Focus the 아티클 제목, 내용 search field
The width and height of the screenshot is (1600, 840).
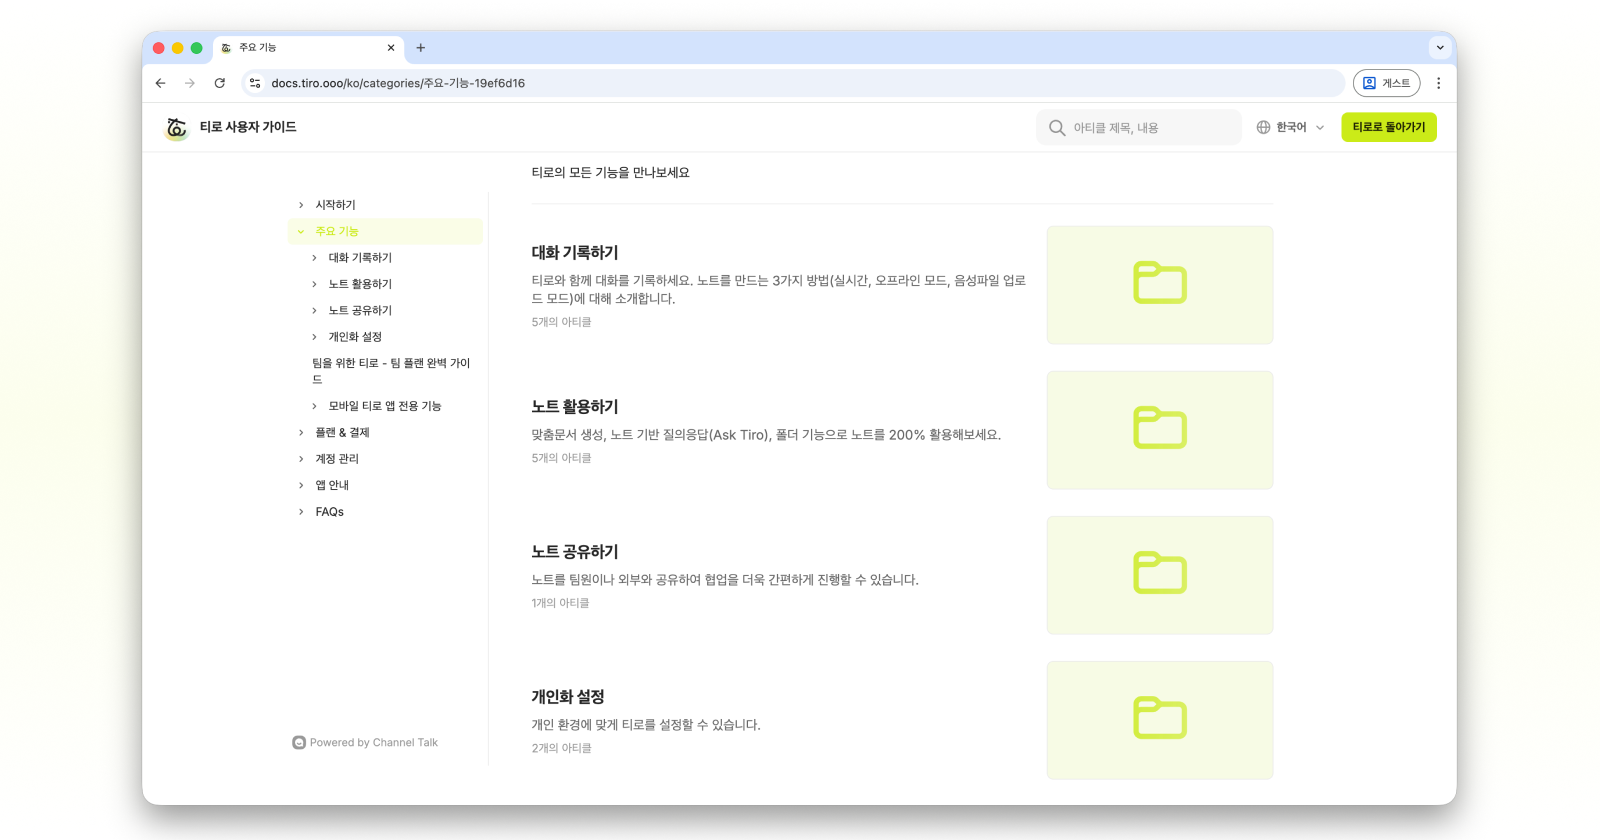coord(1139,128)
